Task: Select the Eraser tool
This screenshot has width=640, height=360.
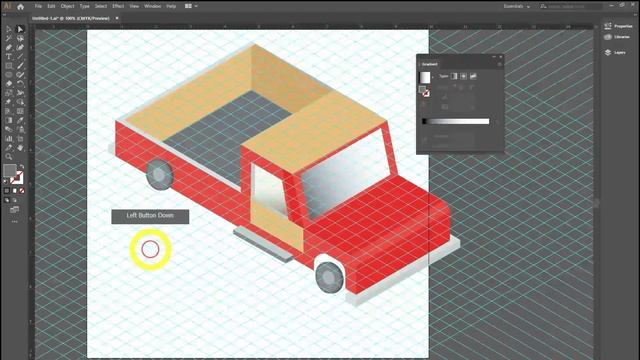Action: coord(9,84)
